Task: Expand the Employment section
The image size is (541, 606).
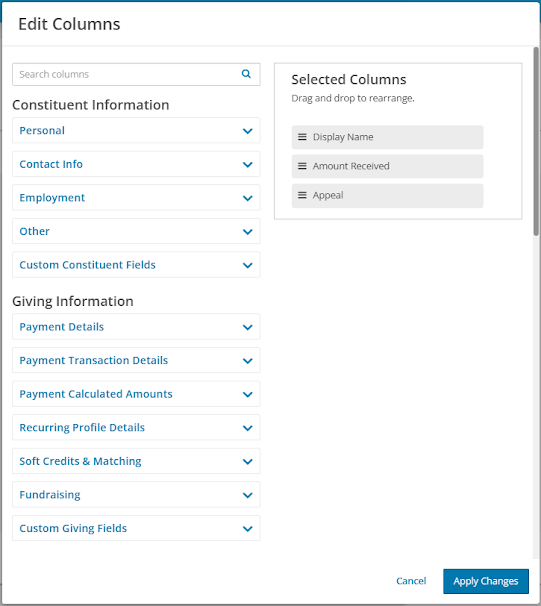Action: (x=136, y=197)
